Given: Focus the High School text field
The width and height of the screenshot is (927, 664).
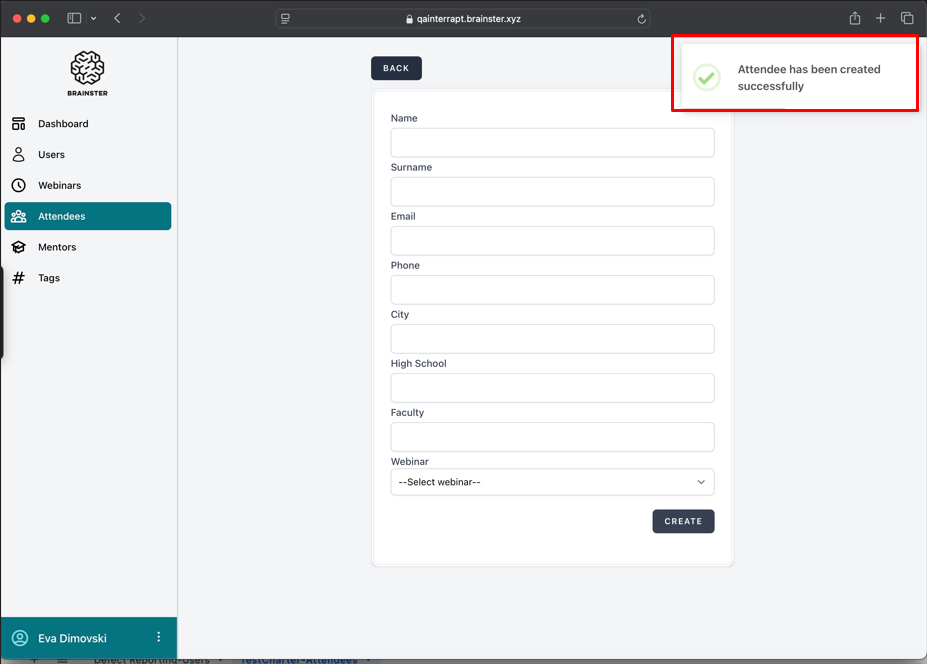Looking at the screenshot, I should [x=552, y=388].
